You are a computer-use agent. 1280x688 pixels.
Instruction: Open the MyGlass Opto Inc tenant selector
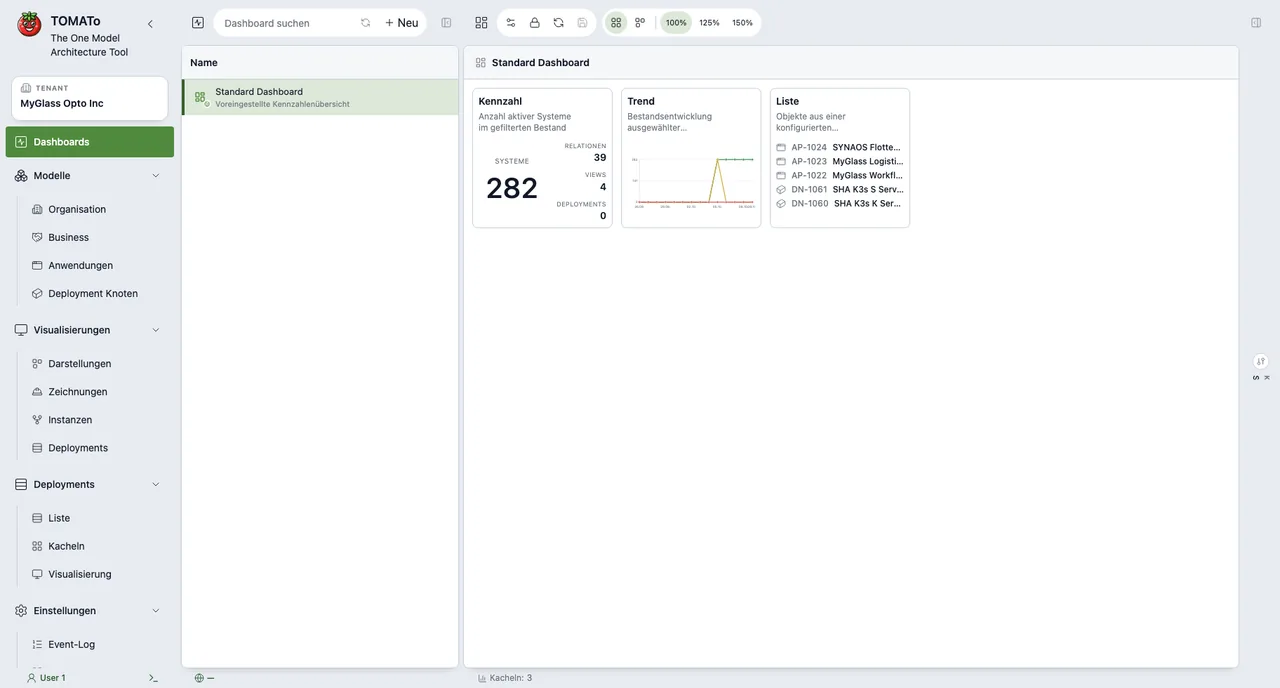pos(90,98)
